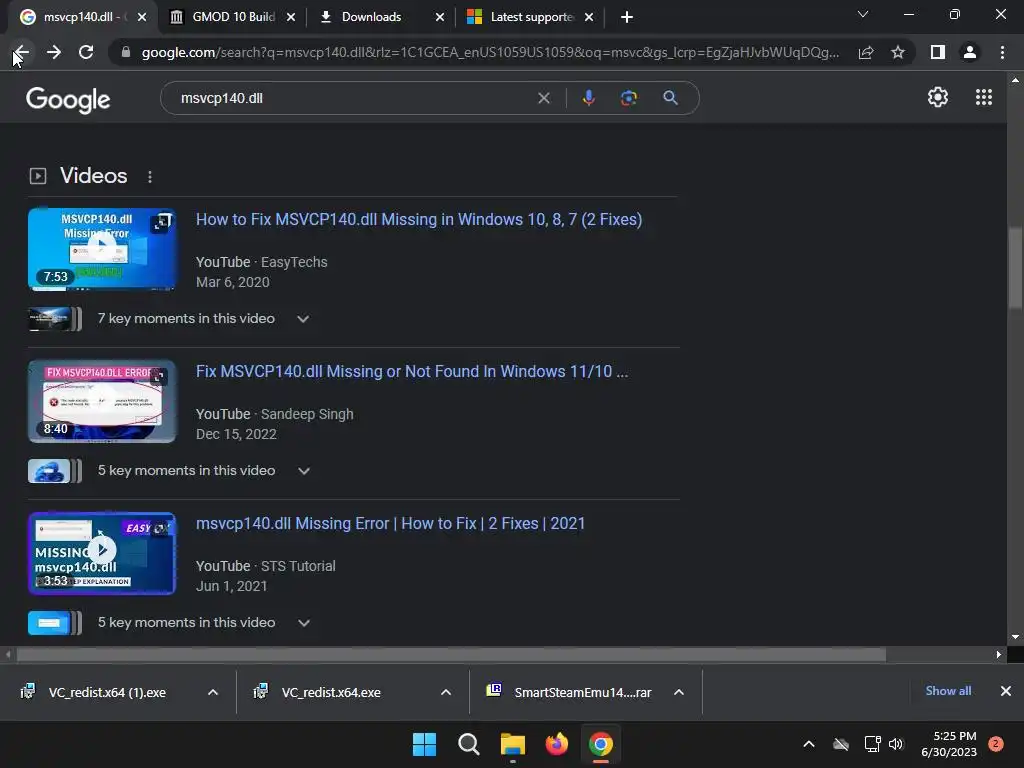Play the EasyTechs 7:53 video thumbnail
1024x768 pixels.
pos(102,249)
